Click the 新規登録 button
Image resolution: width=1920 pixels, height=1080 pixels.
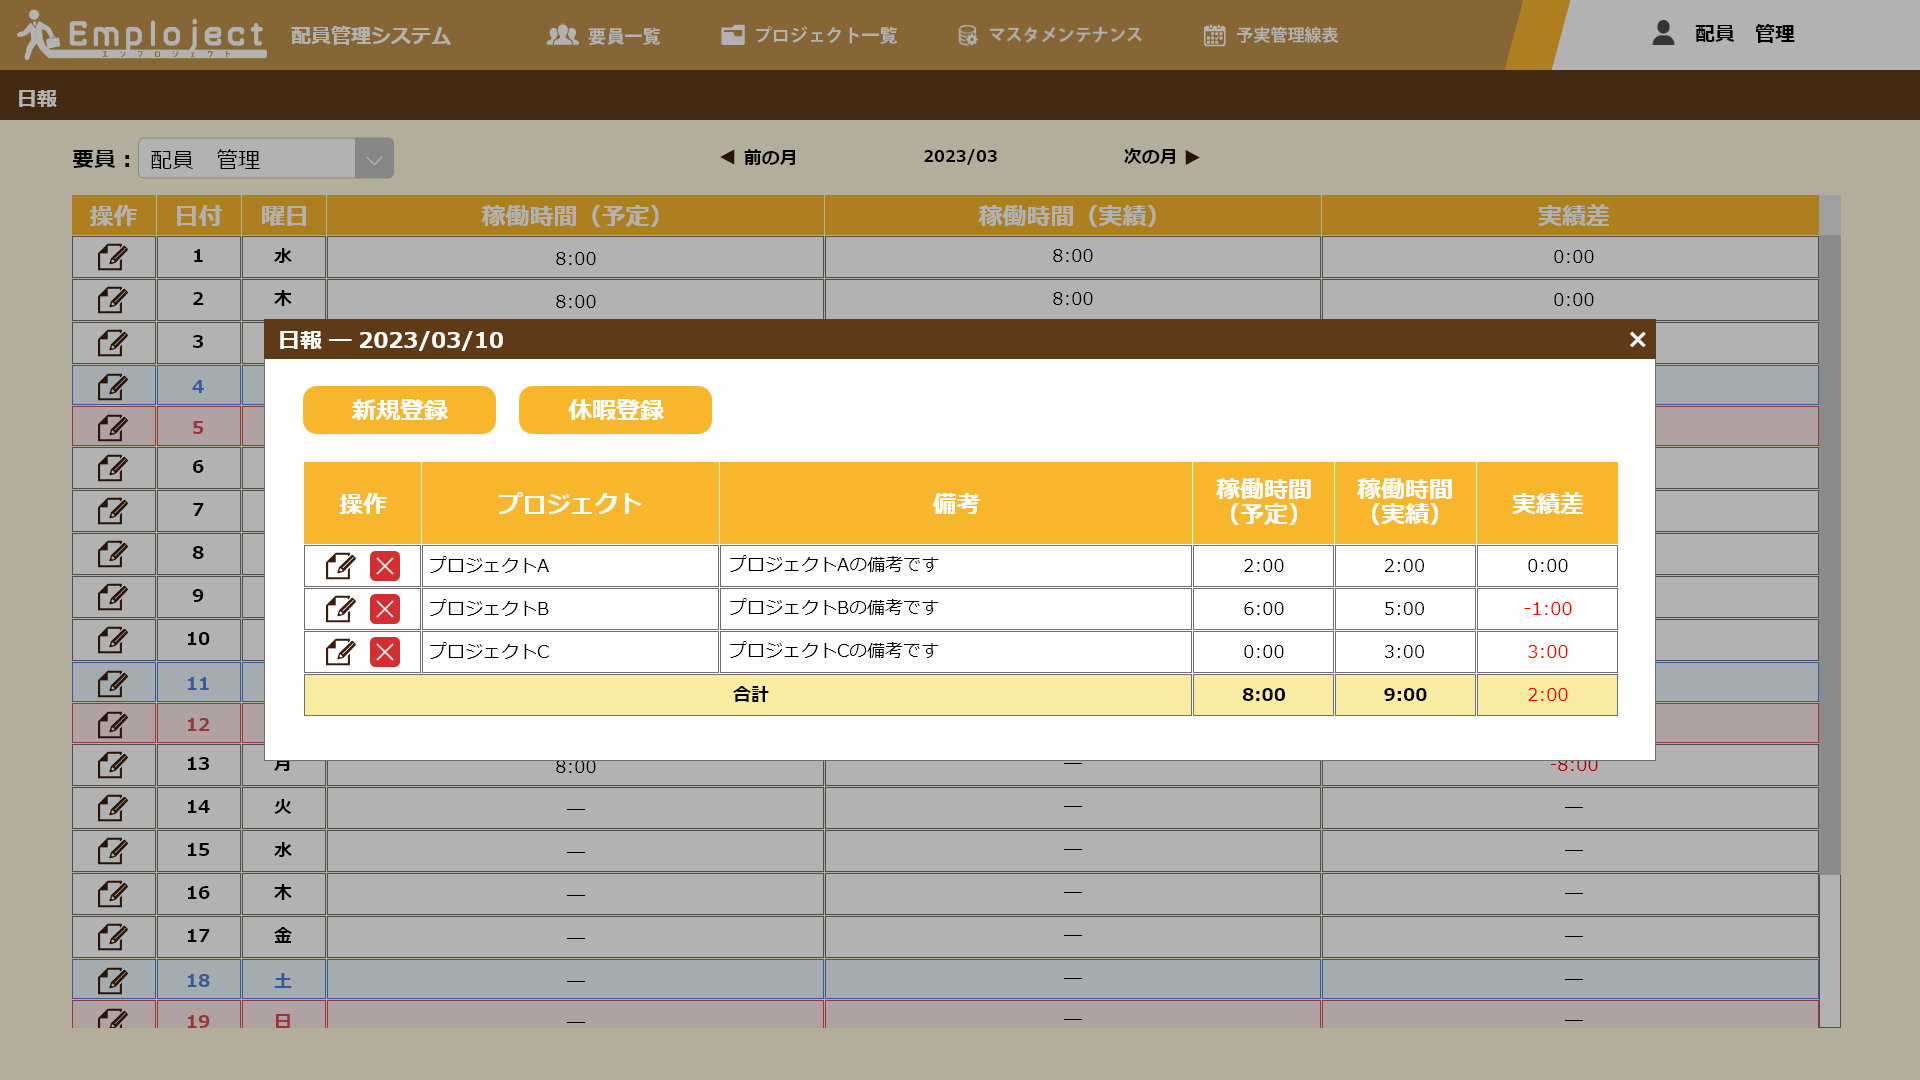coord(399,410)
